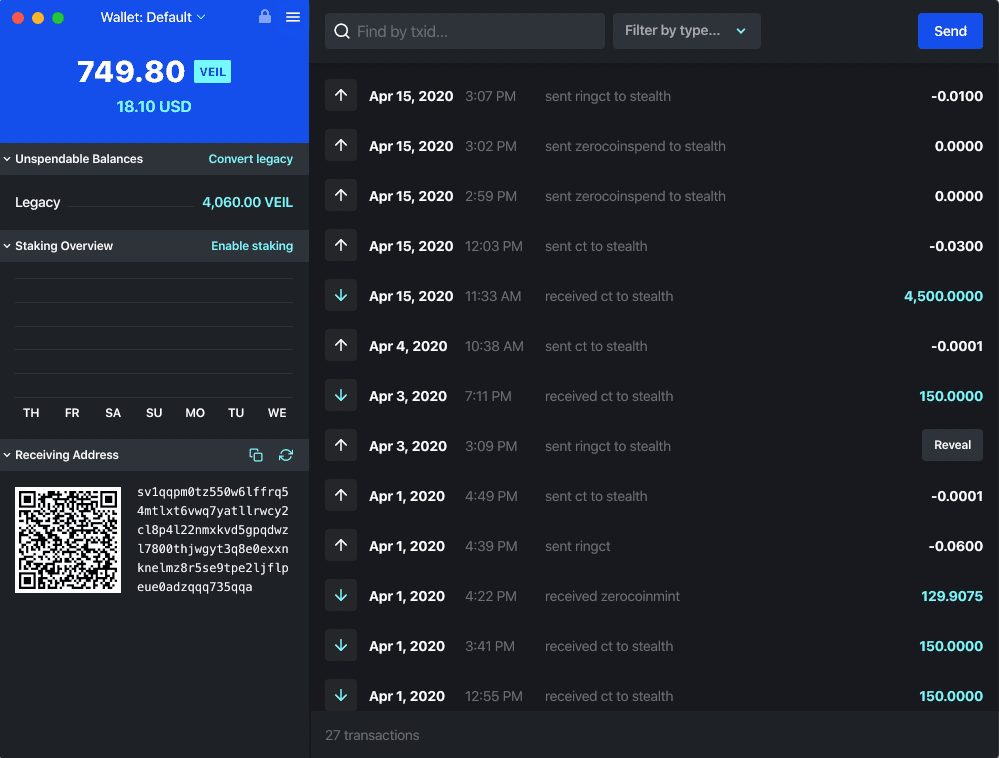Click the 27 transactions count
The width and height of the screenshot is (999, 758).
coord(372,735)
